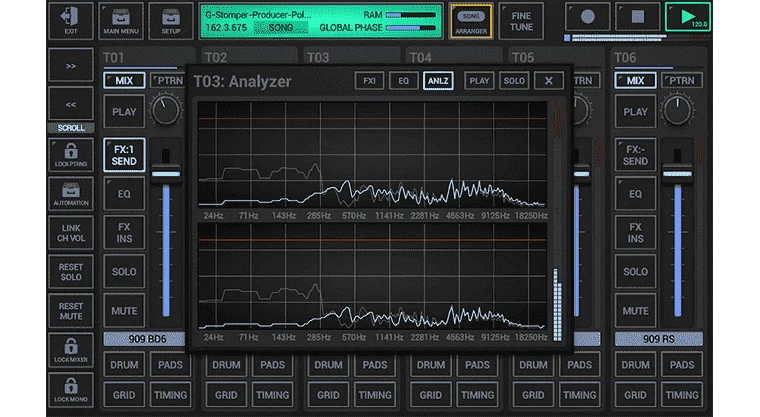The height and width of the screenshot is (417, 760).
Task: Start playback with the Play button
Action: tap(688, 17)
